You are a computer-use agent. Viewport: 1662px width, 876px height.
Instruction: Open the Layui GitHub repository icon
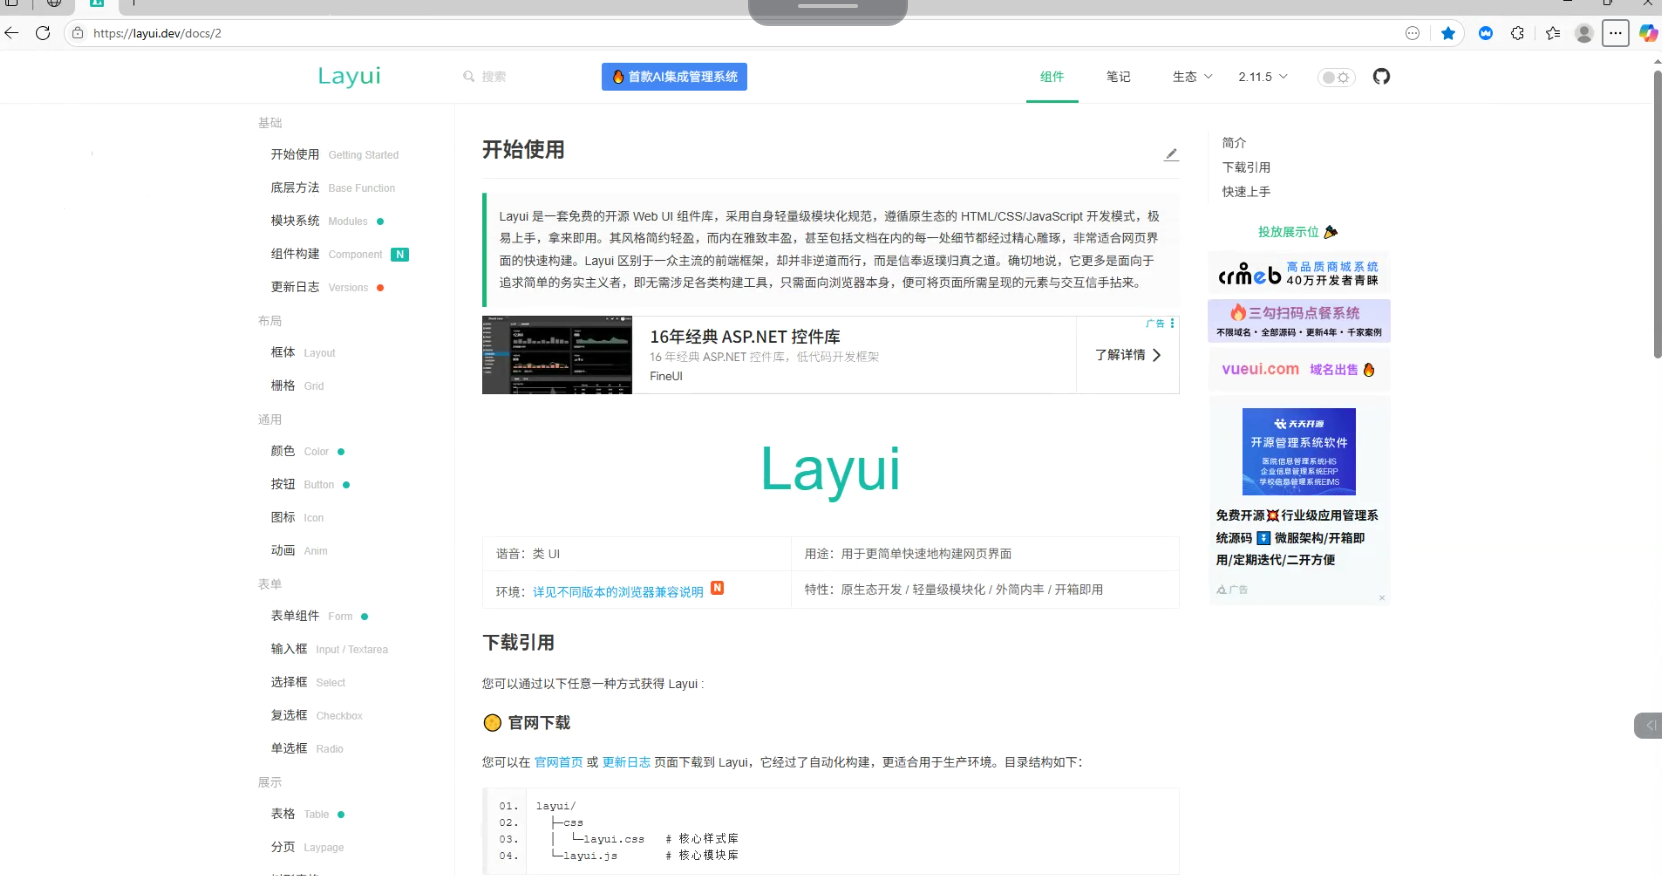[1381, 77]
